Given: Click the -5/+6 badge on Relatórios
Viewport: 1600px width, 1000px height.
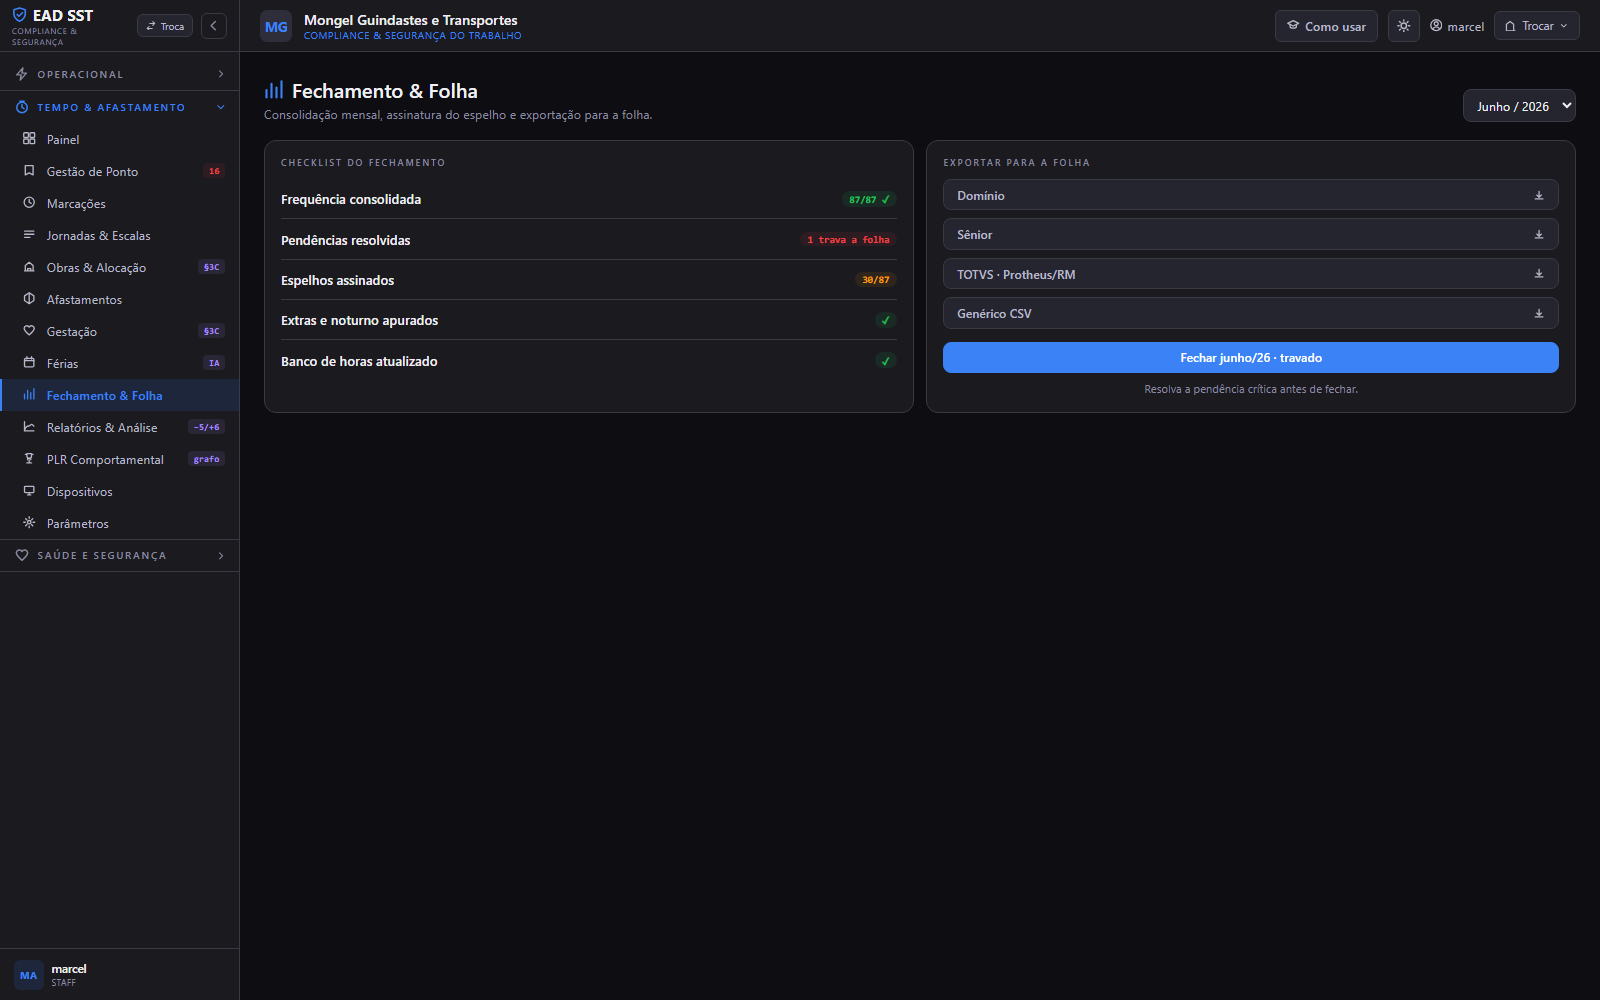Looking at the screenshot, I should [207, 427].
